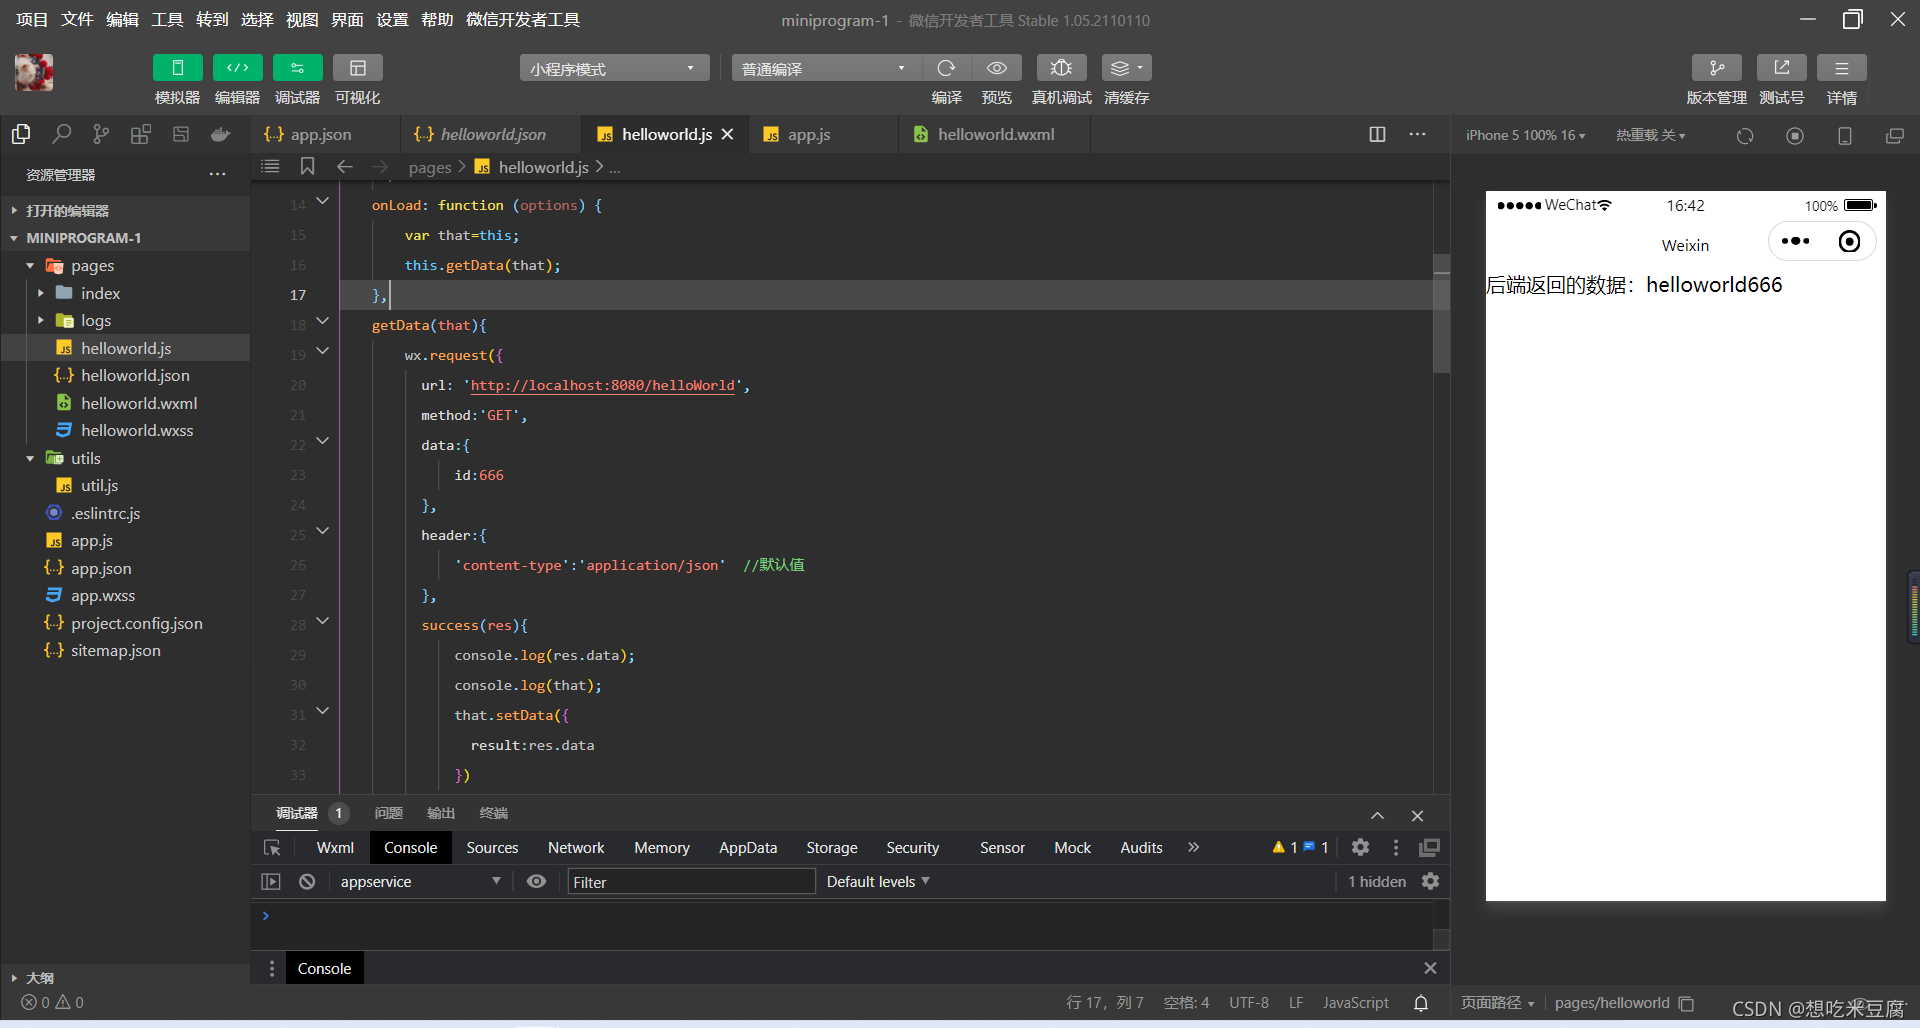Toggle the Editor panel button
The height and width of the screenshot is (1028, 1920).
click(237, 68)
